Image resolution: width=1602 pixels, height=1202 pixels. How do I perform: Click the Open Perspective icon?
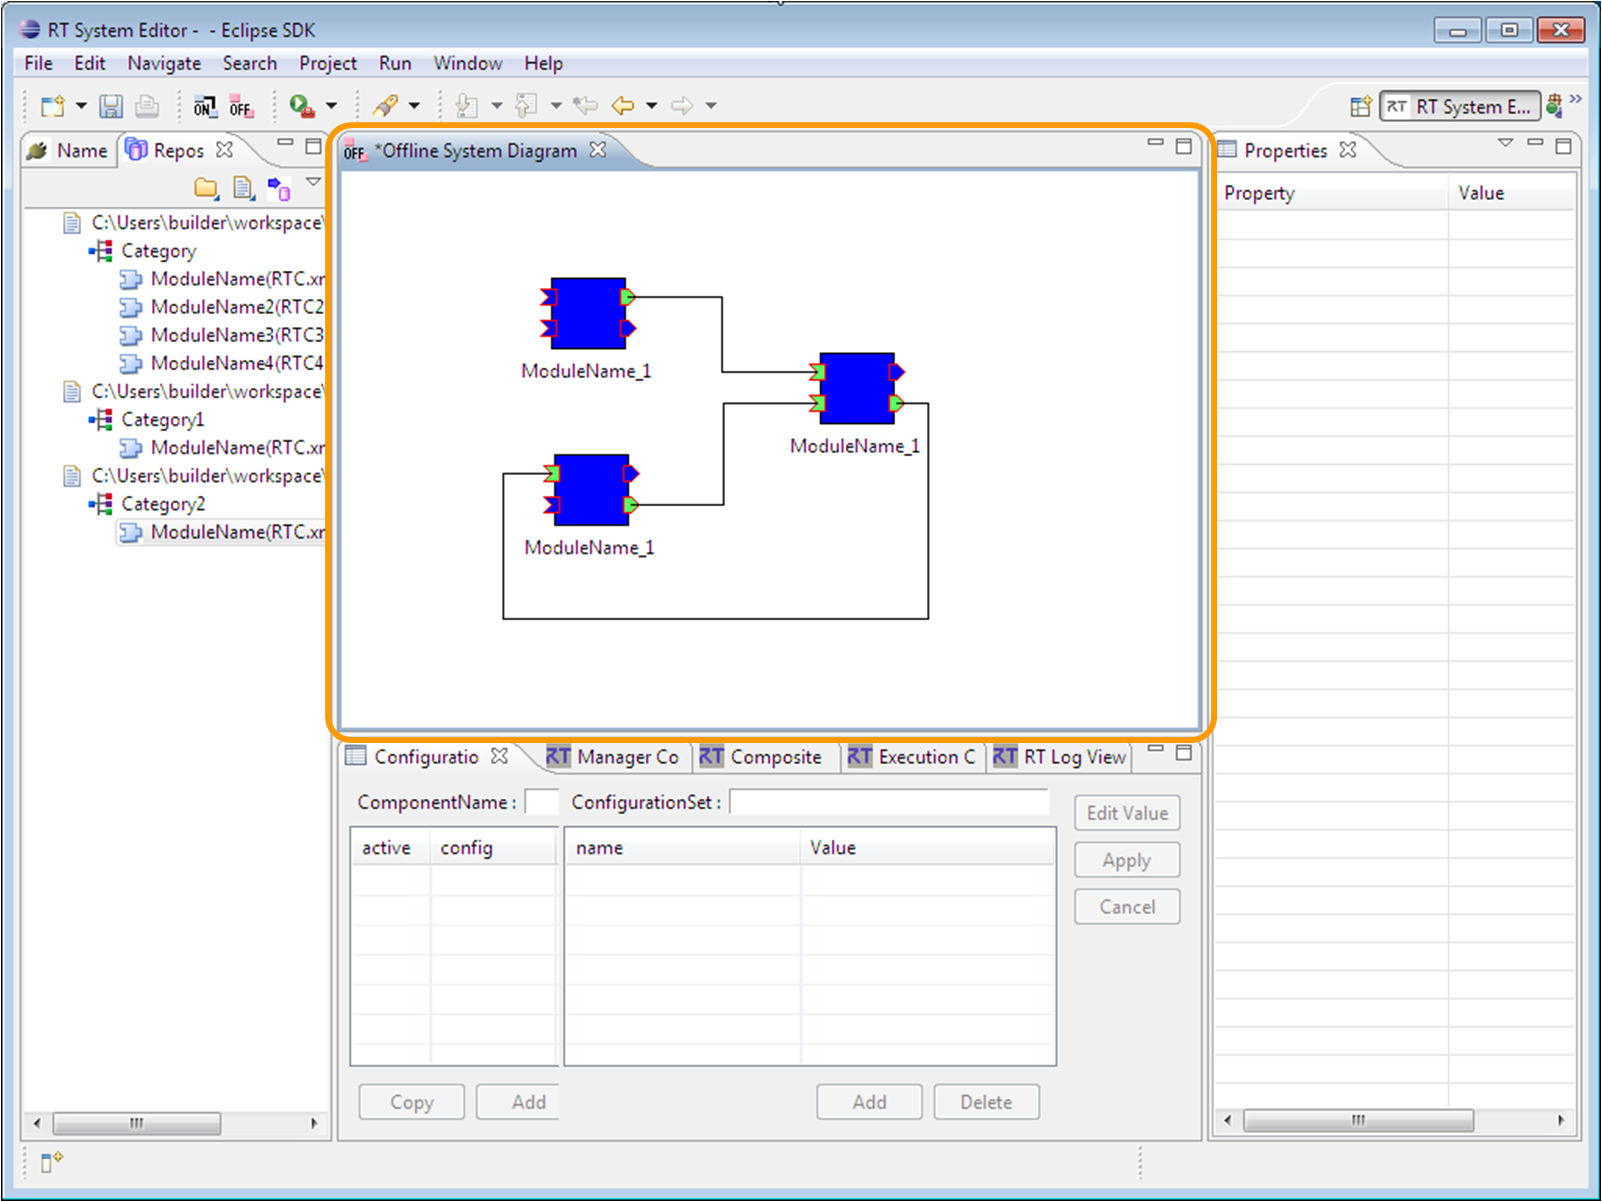[1360, 106]
